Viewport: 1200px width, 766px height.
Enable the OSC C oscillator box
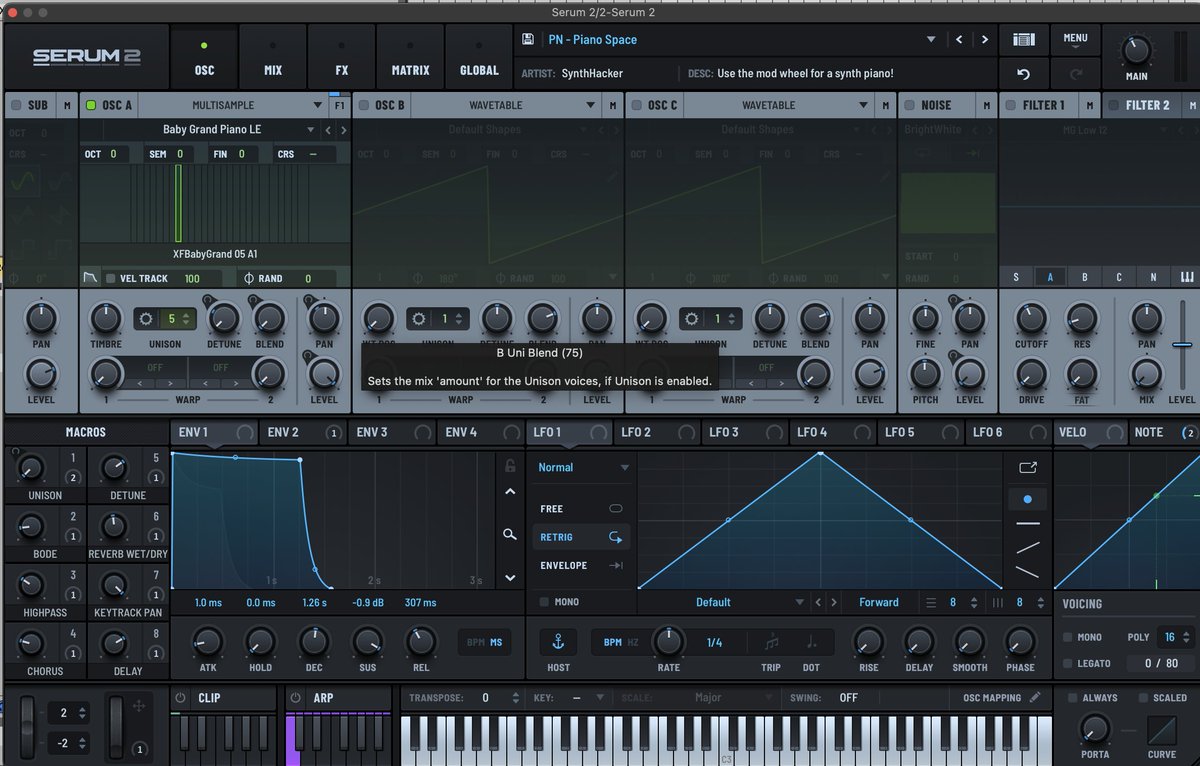(x=636, y=105)
